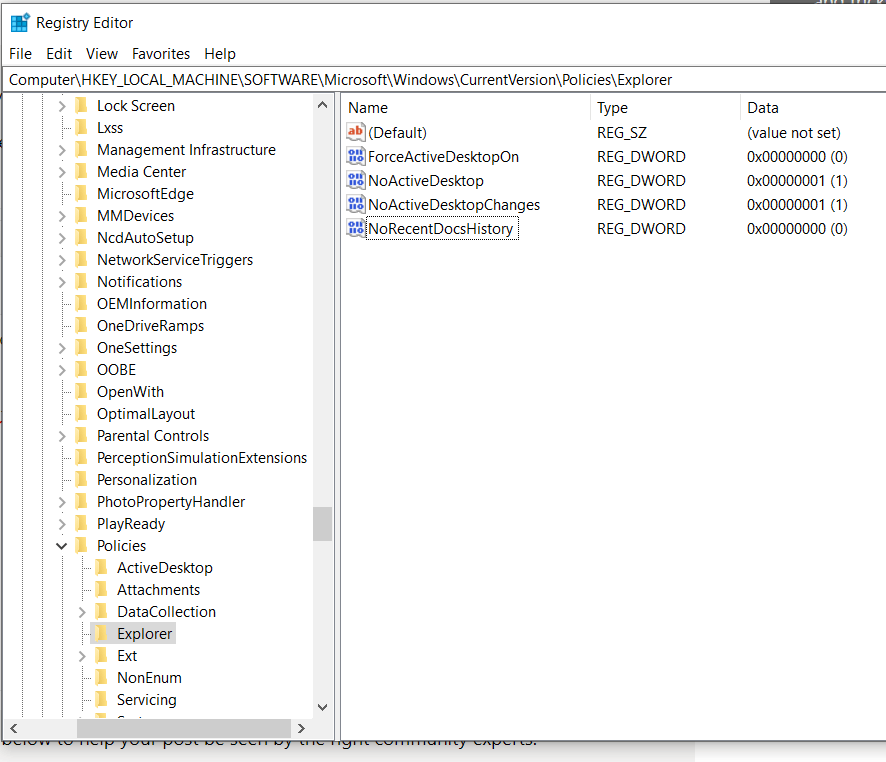Click the ActiveDesktop folder icon
Image resolution: width=886 pixels, height=762 pixels.
click(102, 568)
